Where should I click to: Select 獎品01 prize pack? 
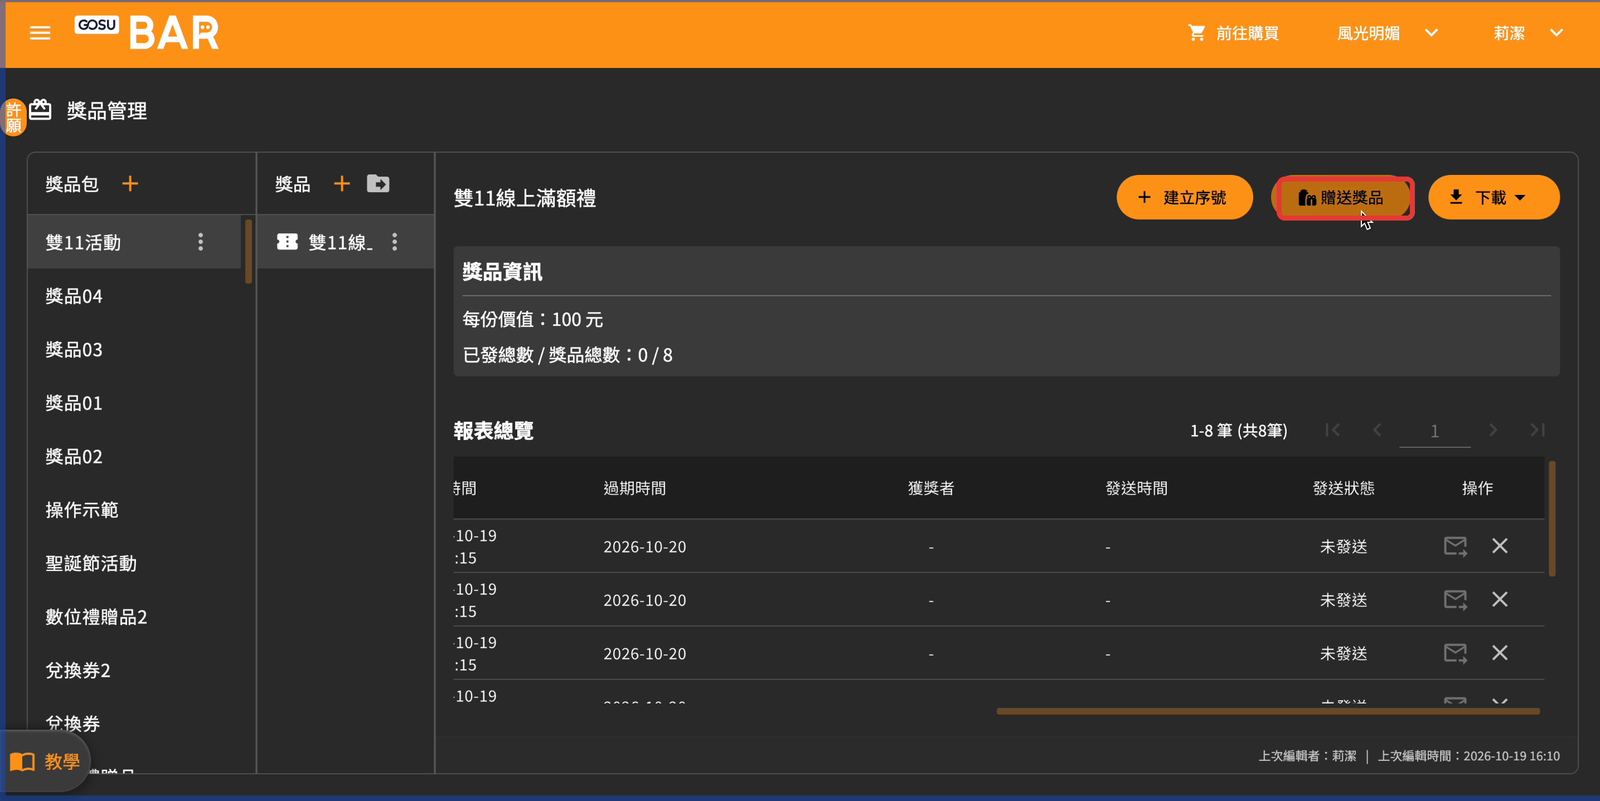click(x=136, y=403)
